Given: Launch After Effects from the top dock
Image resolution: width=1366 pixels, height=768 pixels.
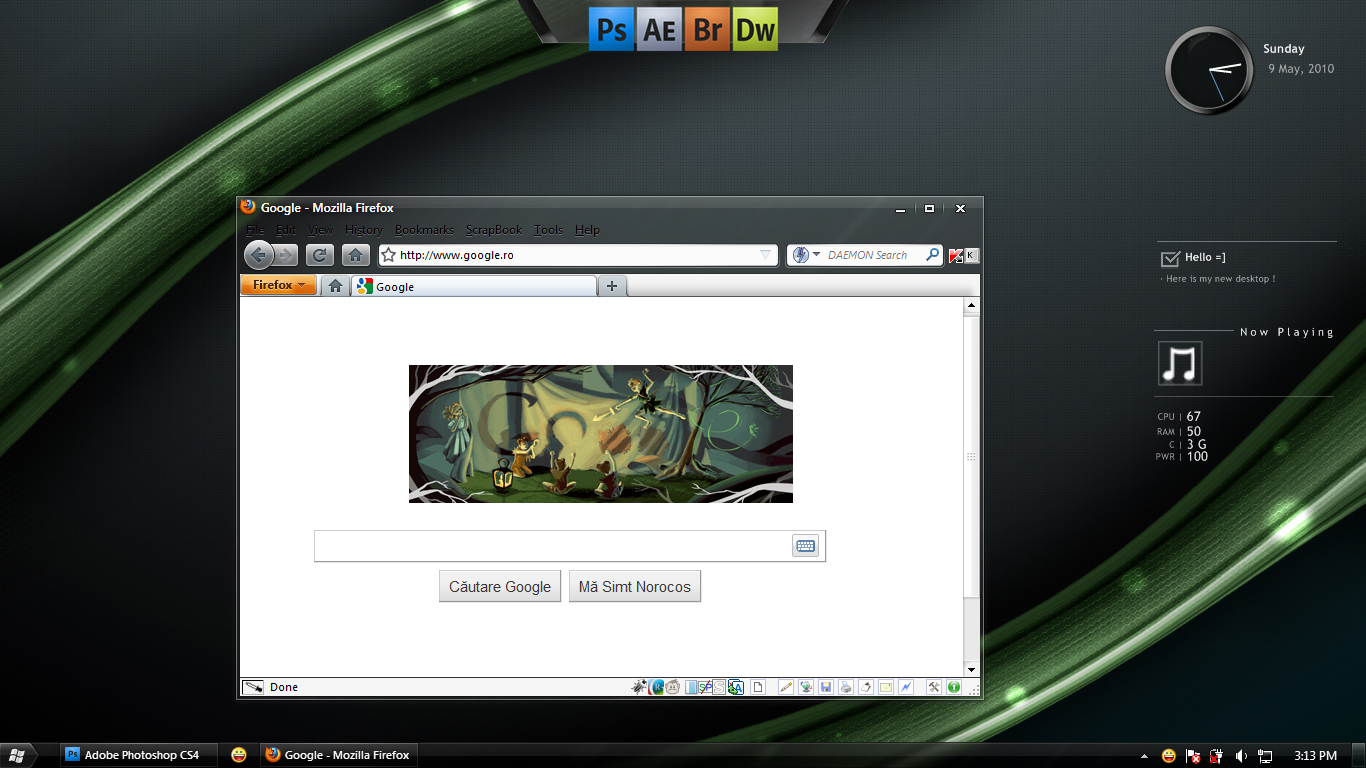Looking at the screenshot, I should coord(659,29).
